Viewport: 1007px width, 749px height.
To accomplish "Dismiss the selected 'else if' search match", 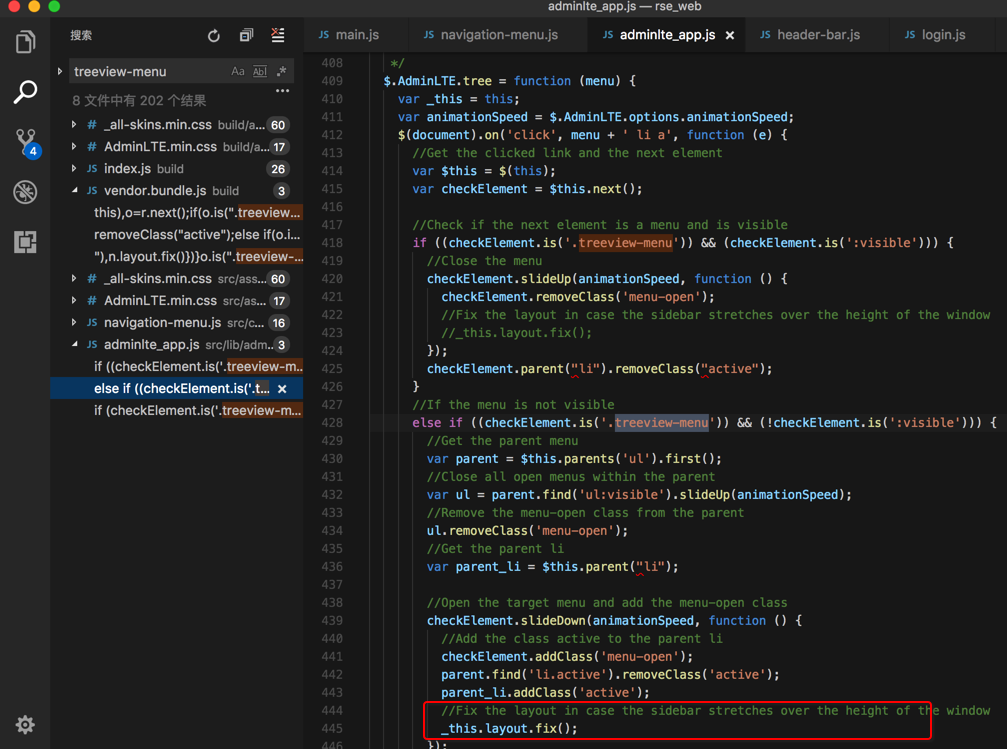I will [282, 389].
